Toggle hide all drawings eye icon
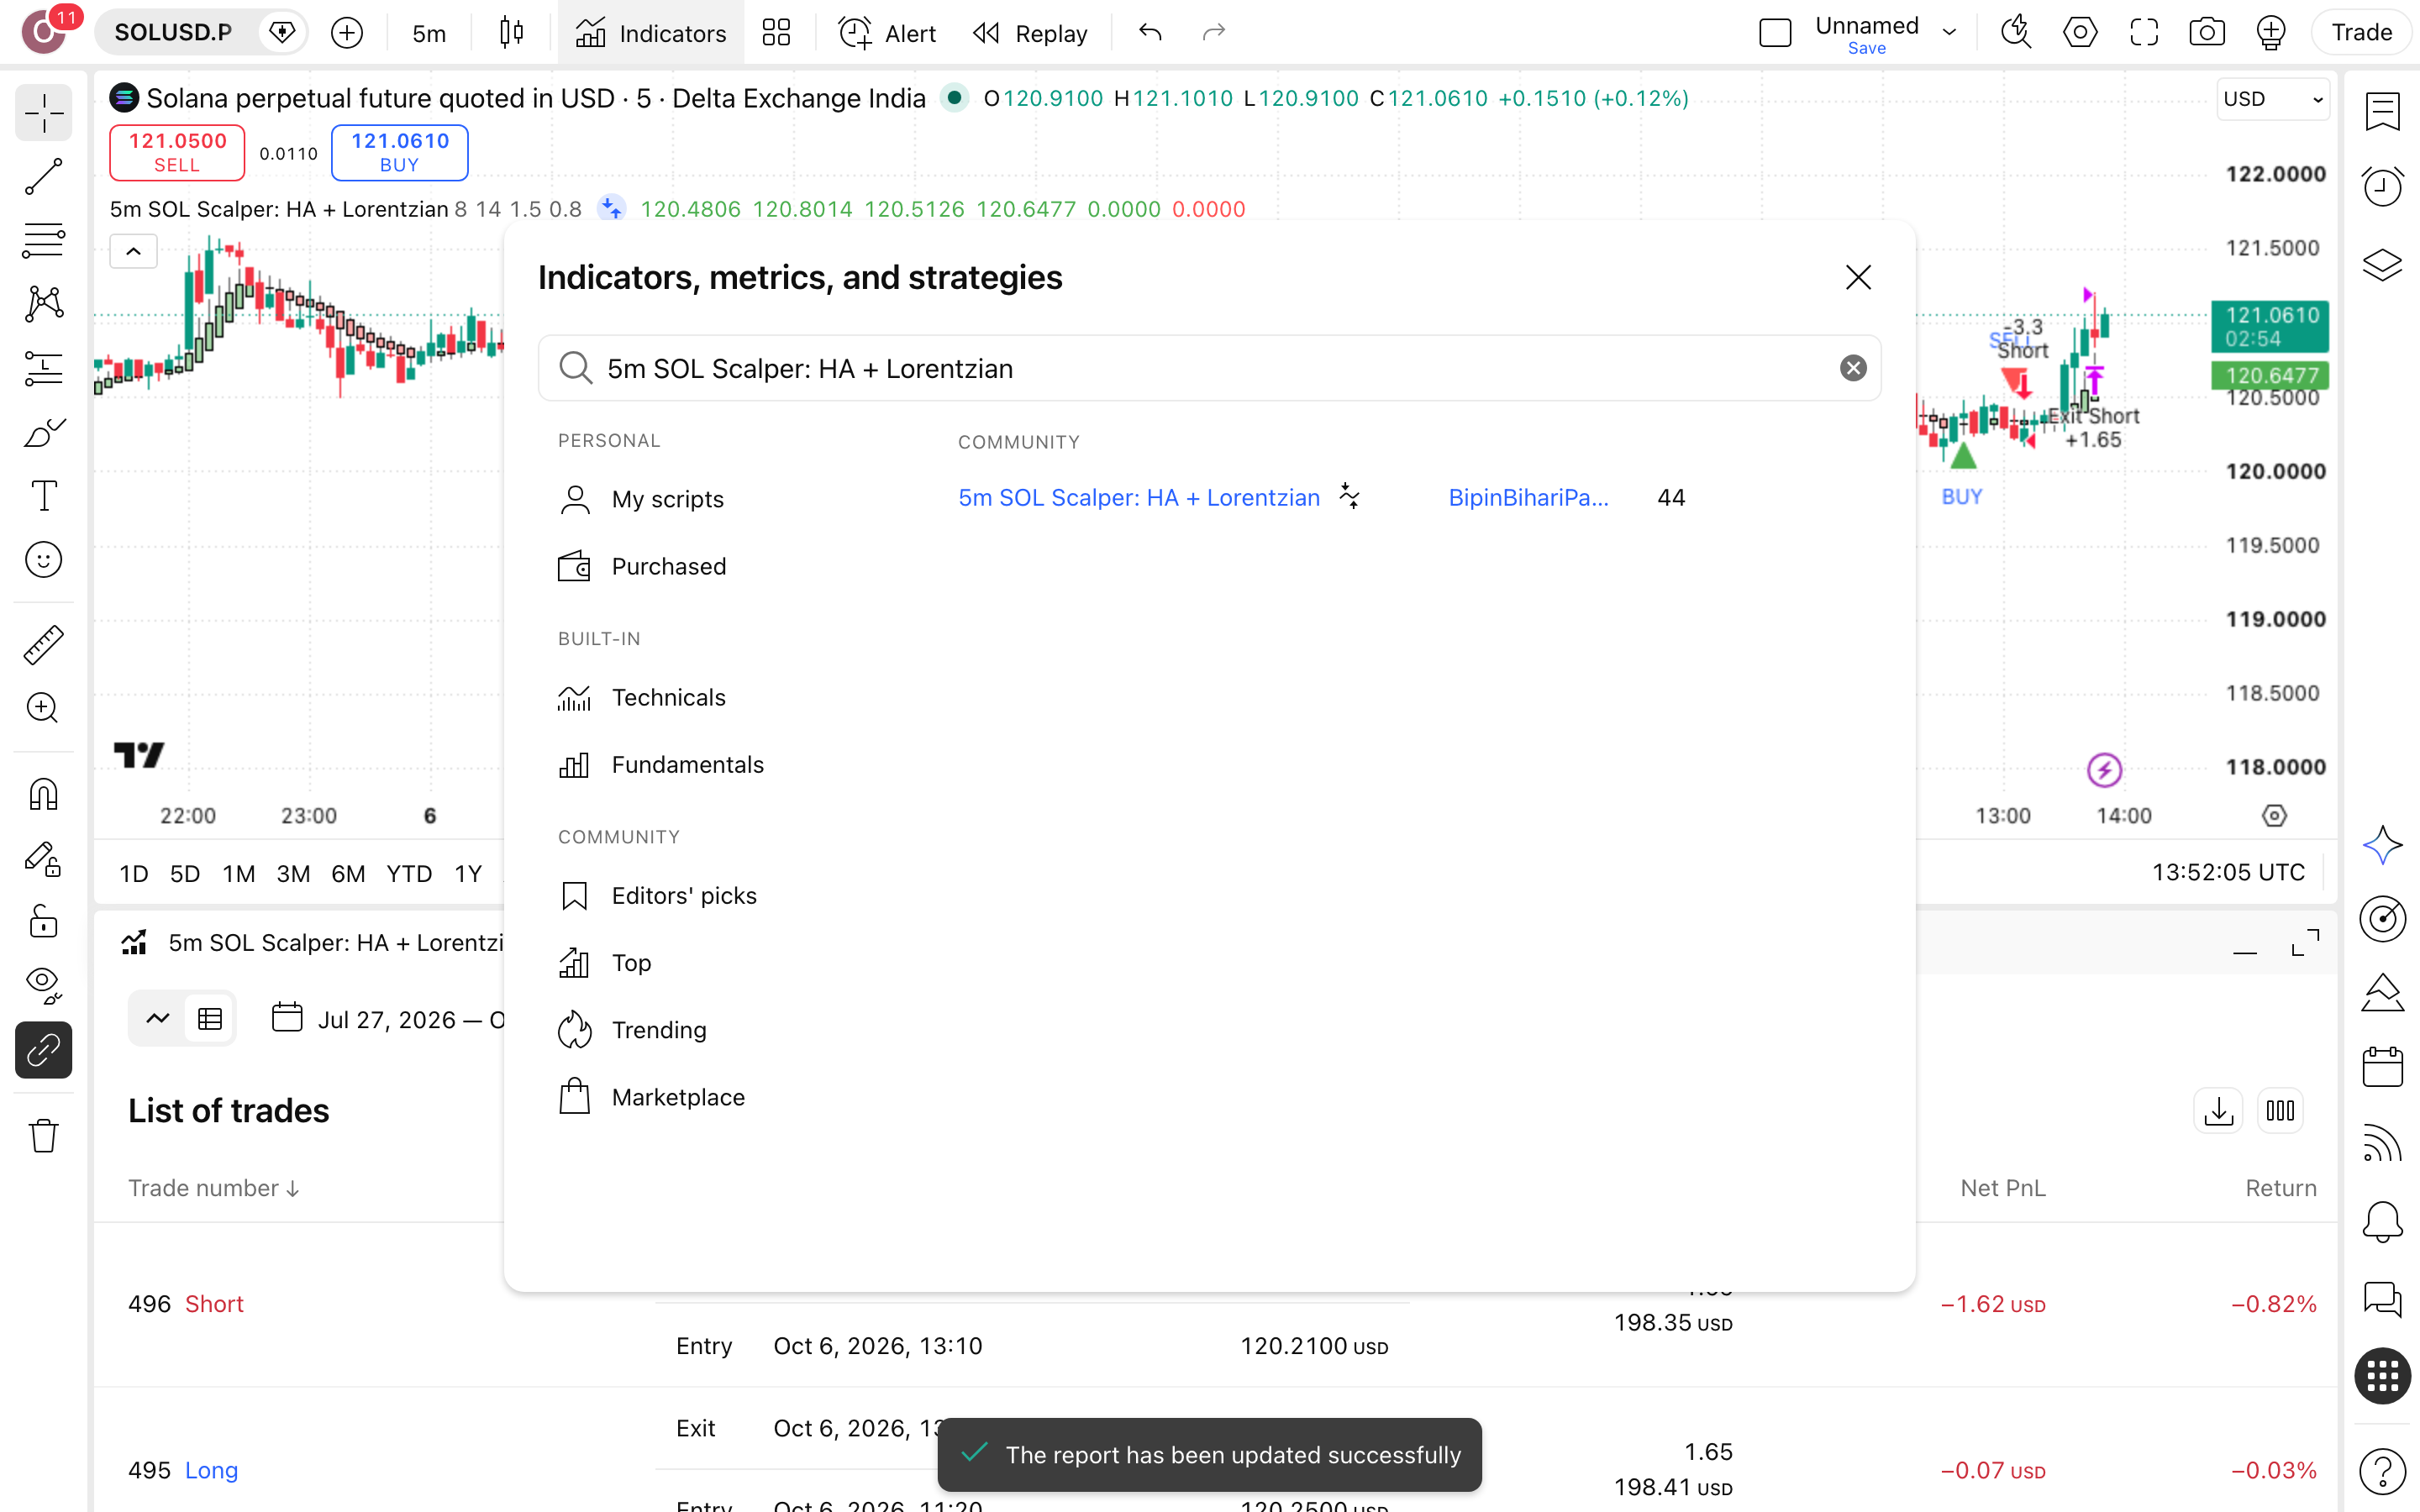 [x=43, y=985]
